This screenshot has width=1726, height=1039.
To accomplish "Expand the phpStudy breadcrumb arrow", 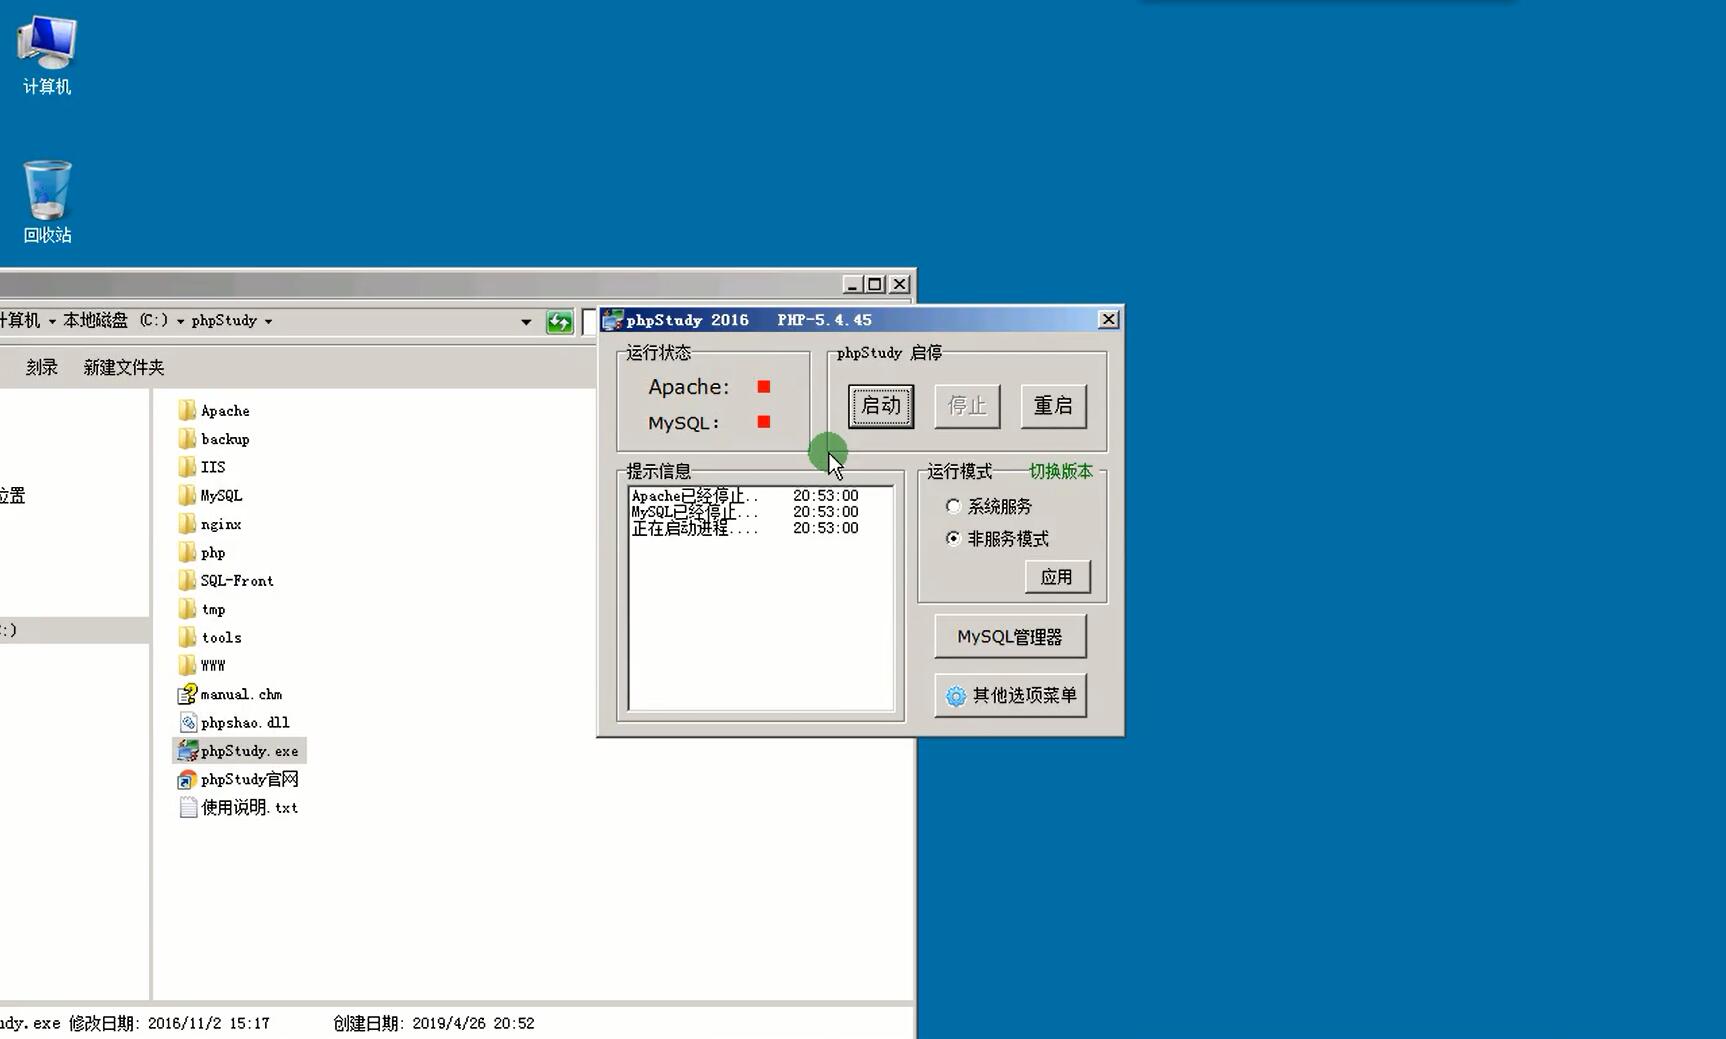I will click(x=268, y=321).
